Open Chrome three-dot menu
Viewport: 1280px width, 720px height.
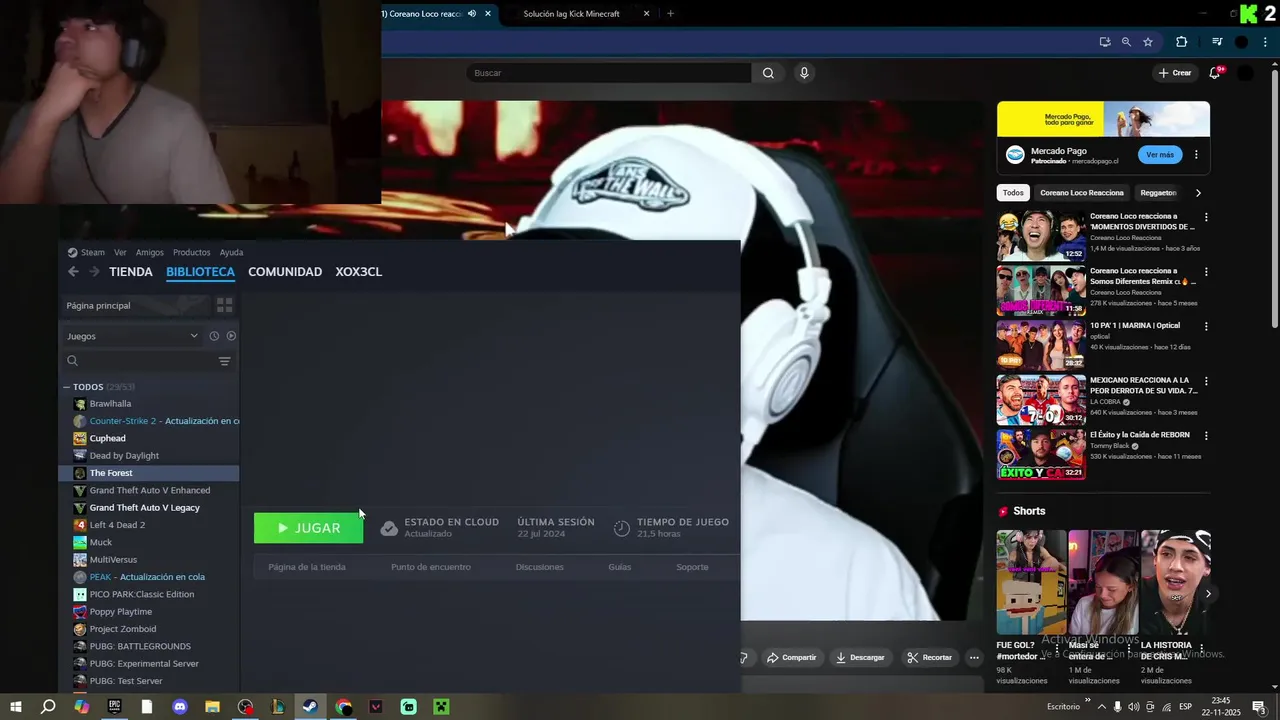point(1265,42)
